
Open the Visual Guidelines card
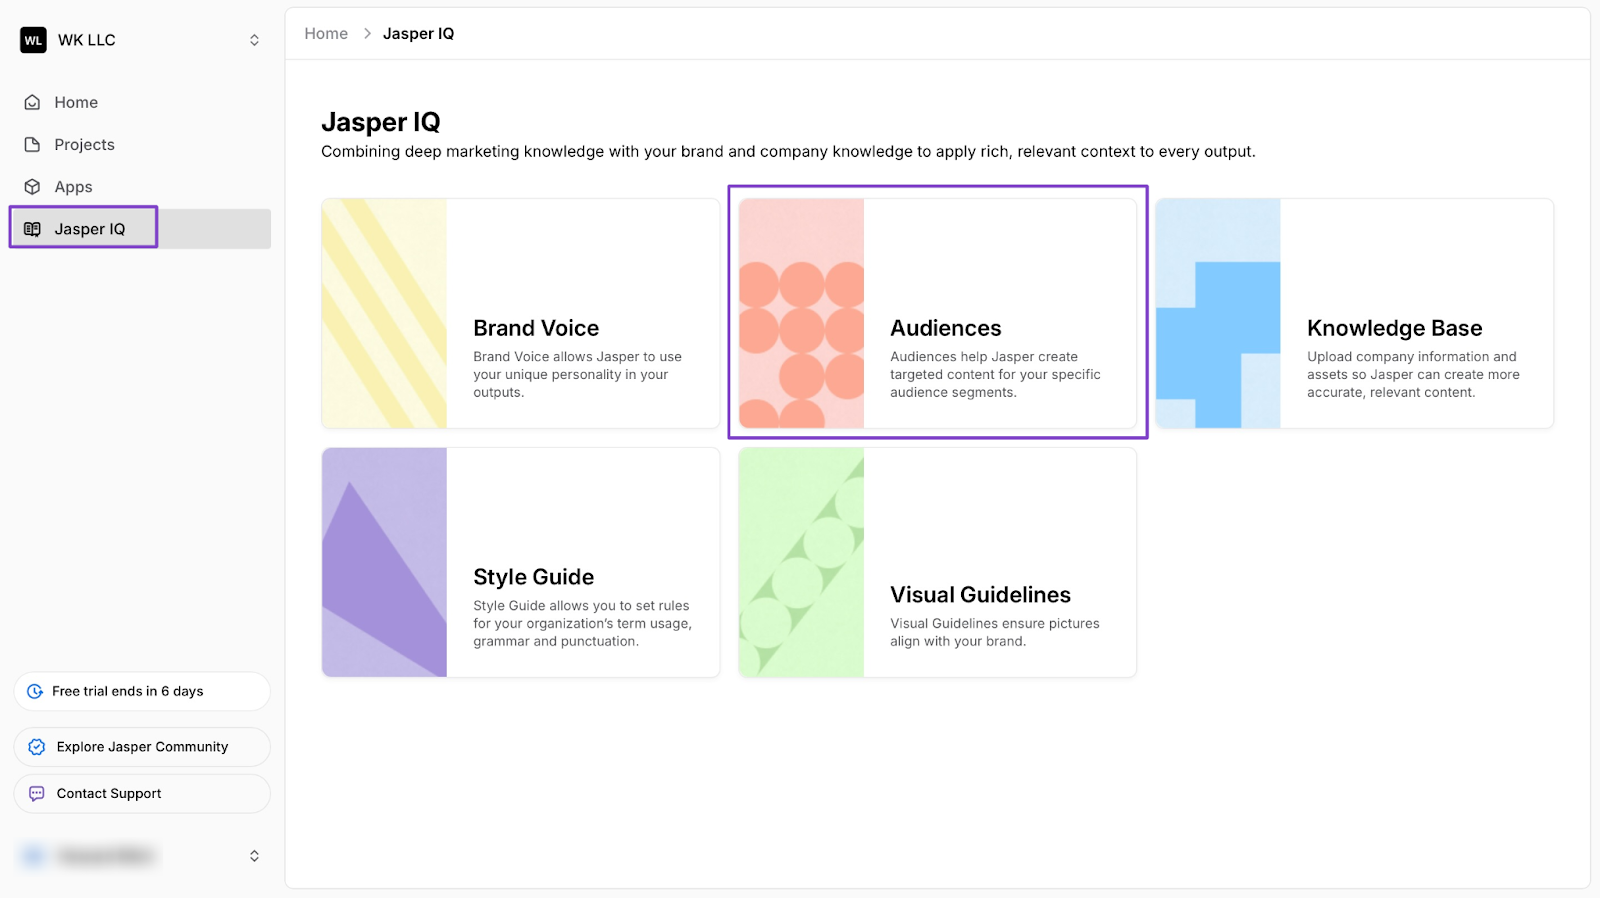click(937, 562)
